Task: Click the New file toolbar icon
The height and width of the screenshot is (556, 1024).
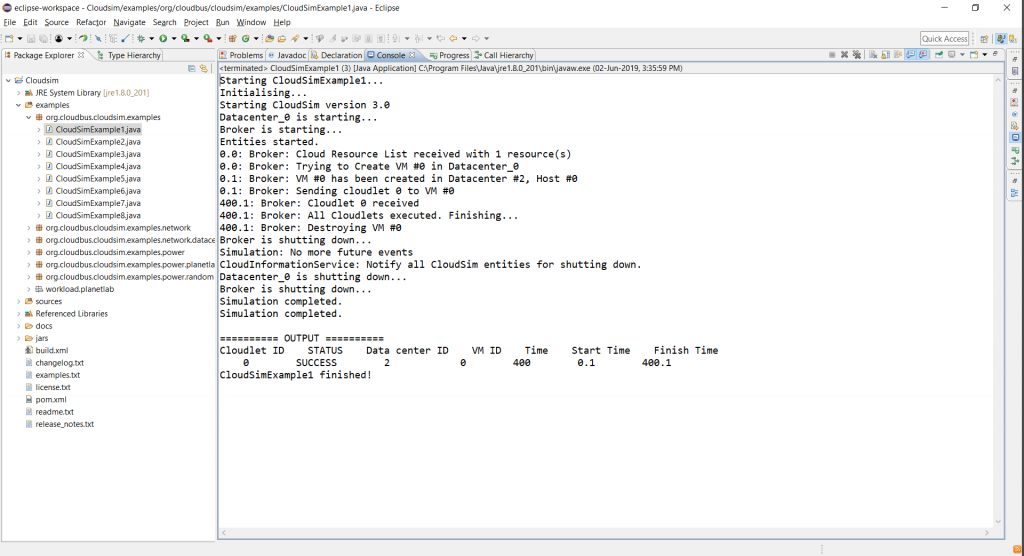Action: pos(8,39)
